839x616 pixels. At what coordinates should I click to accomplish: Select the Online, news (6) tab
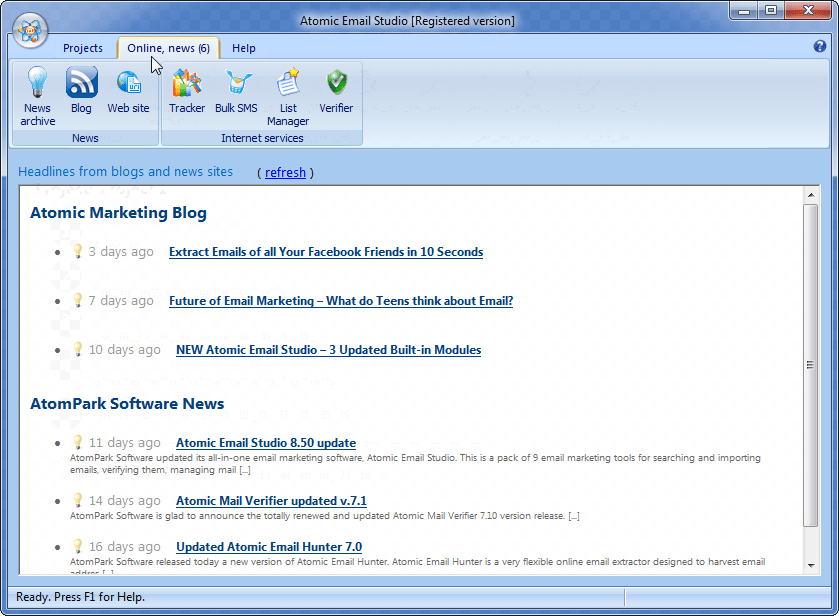point(168,48)
